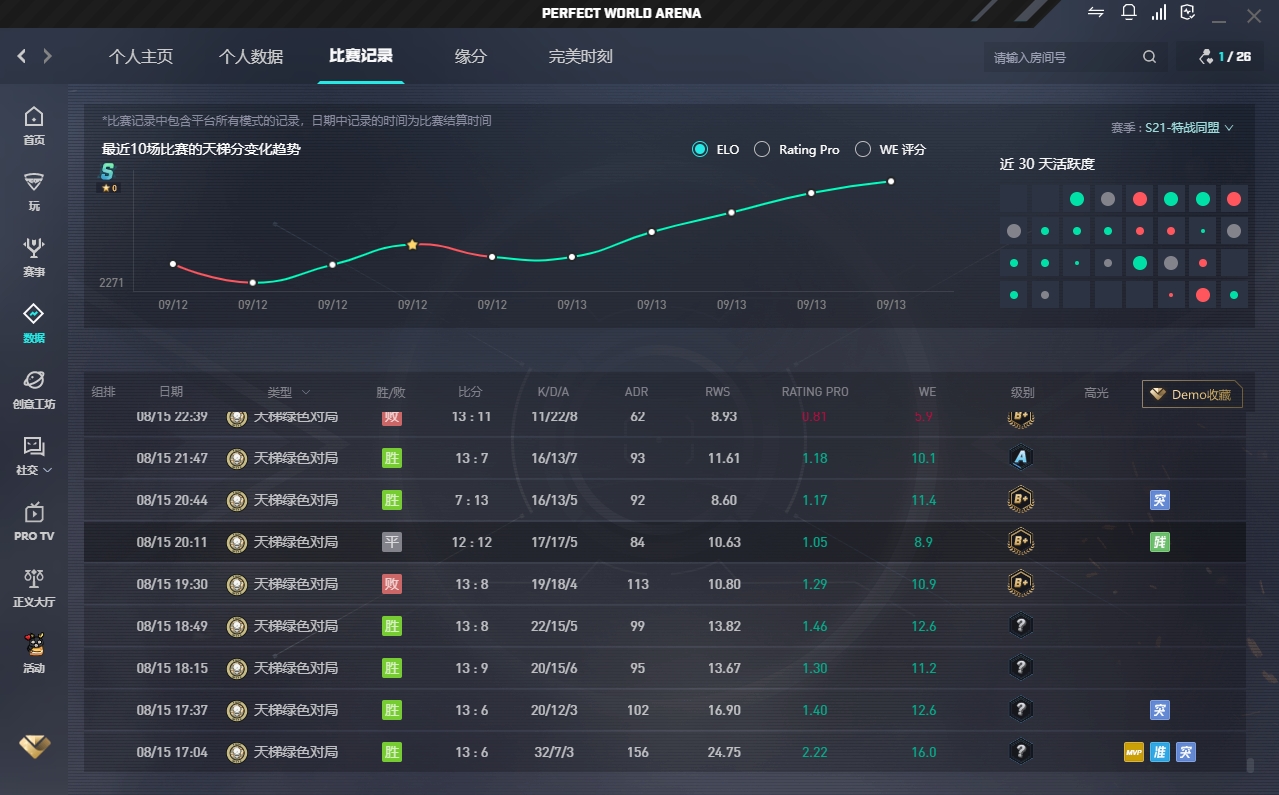The width and height of the screenshot is (1279, 795).
Task: Switch to the 个人数据 tab
Action: (251, 57)
